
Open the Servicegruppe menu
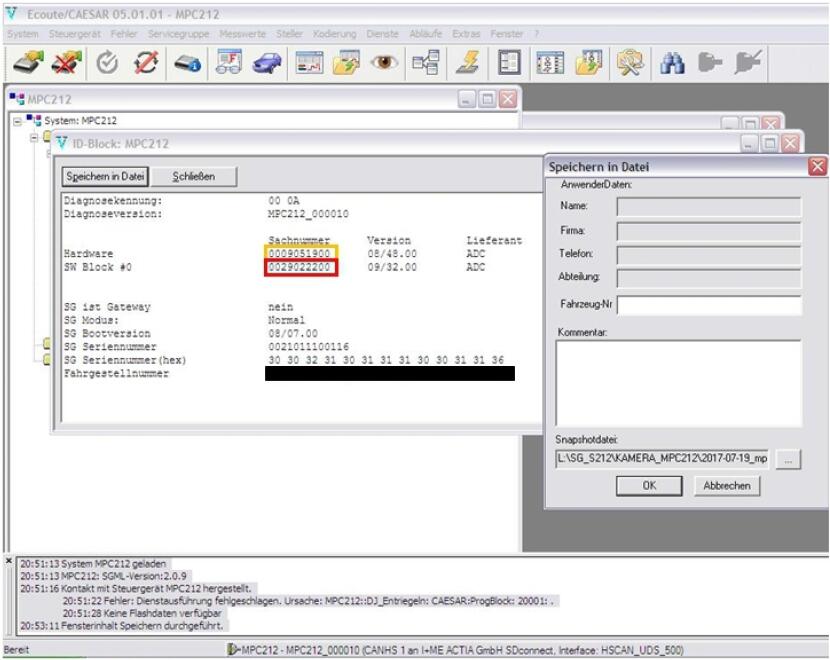(178, 34)
